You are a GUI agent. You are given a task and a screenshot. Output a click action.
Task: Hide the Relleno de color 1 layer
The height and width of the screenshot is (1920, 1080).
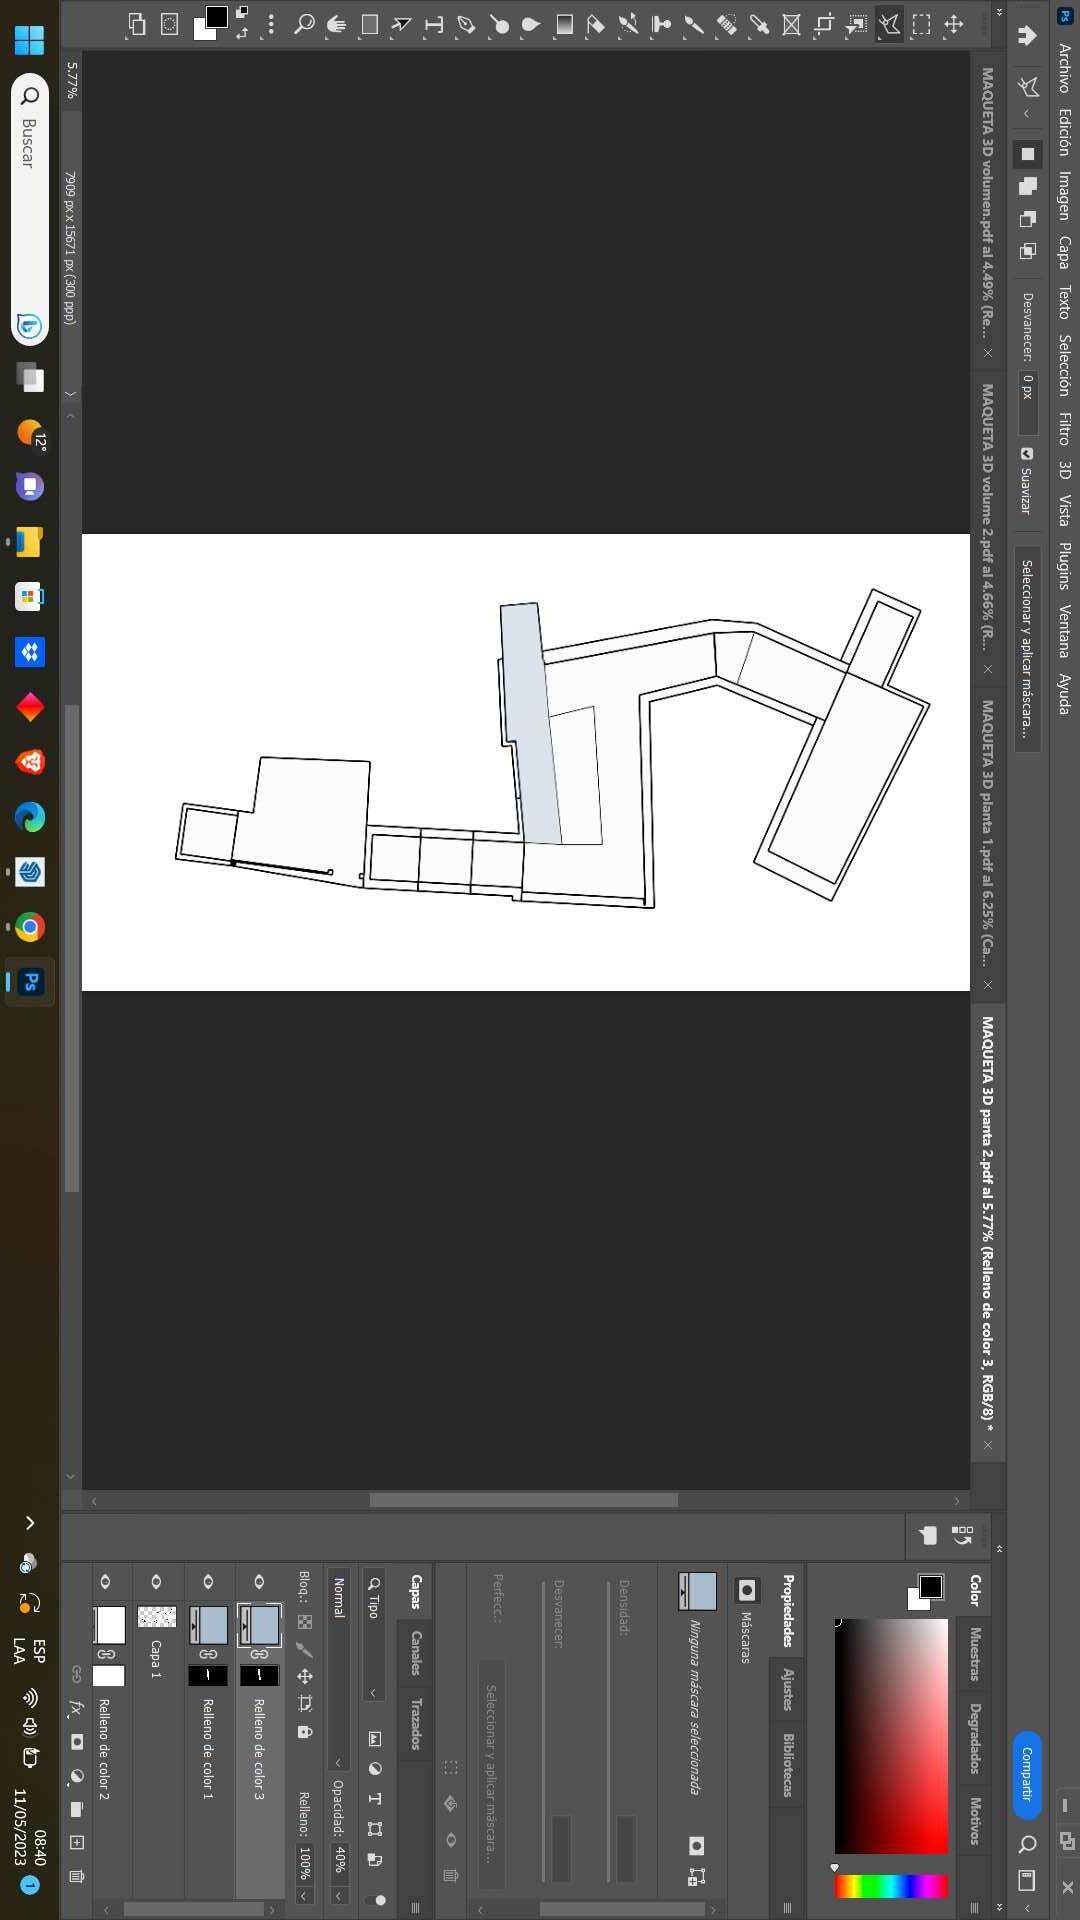(x=208, y=1581)
